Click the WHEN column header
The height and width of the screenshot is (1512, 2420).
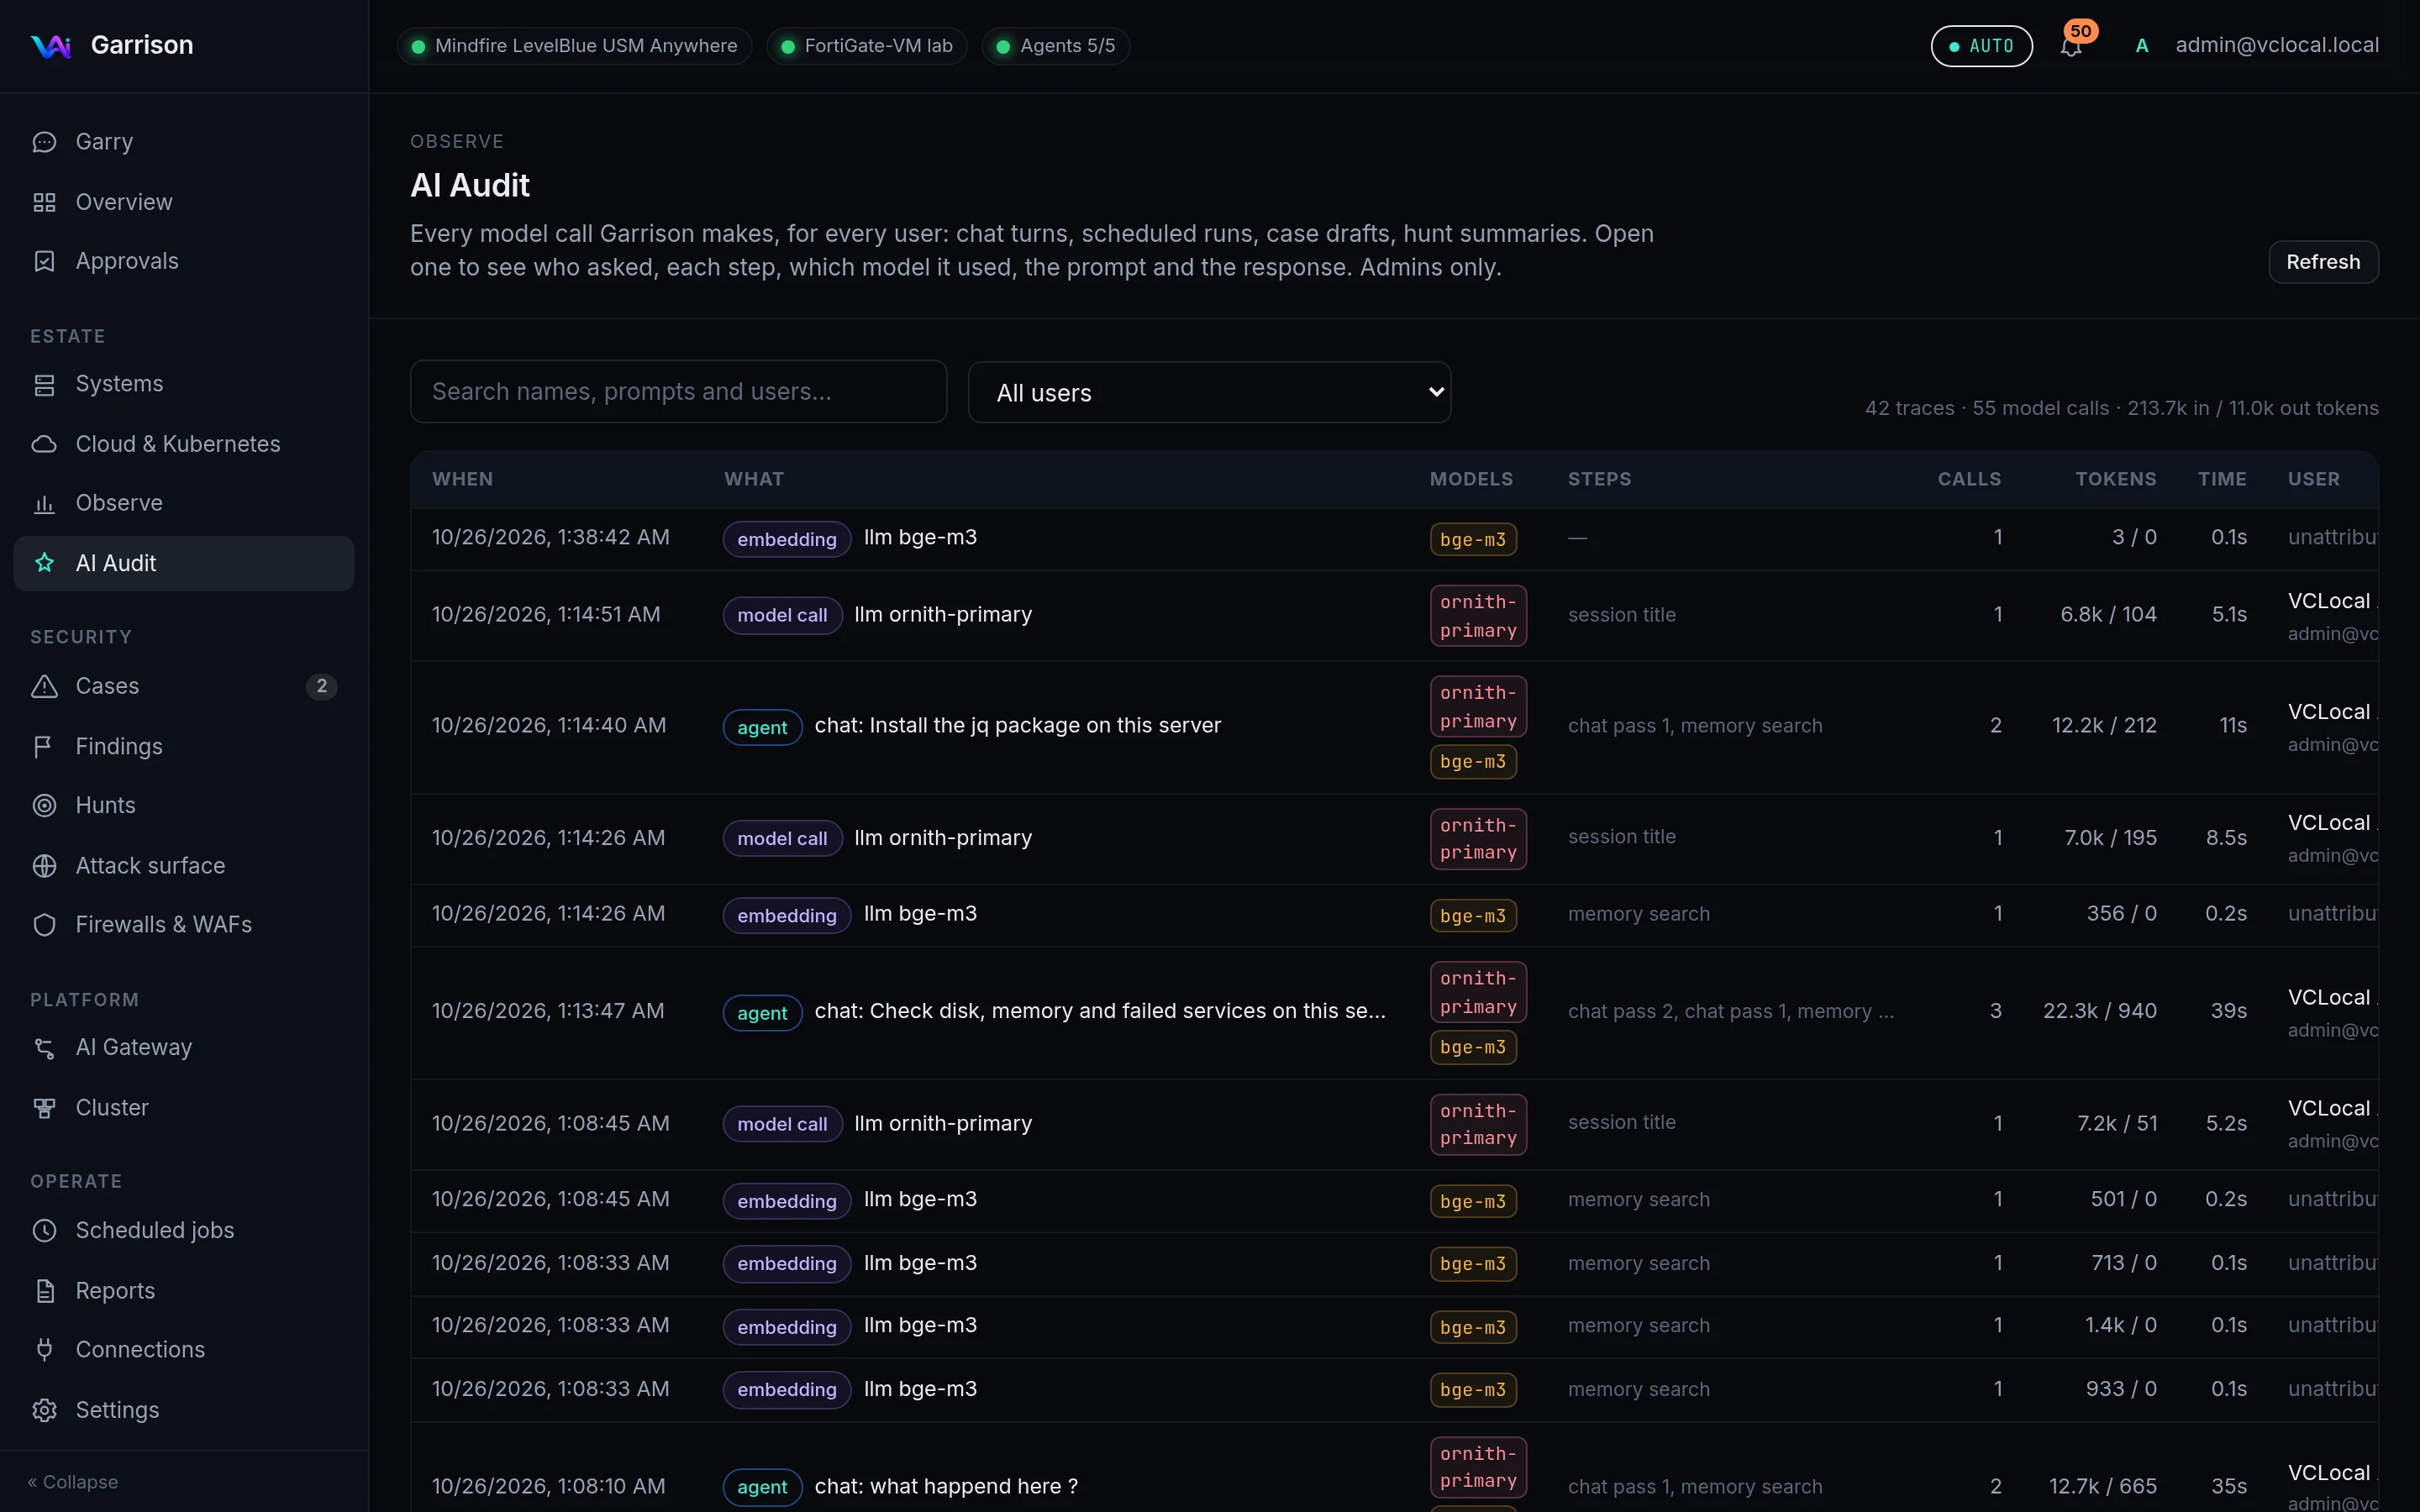tap(462, 479)
